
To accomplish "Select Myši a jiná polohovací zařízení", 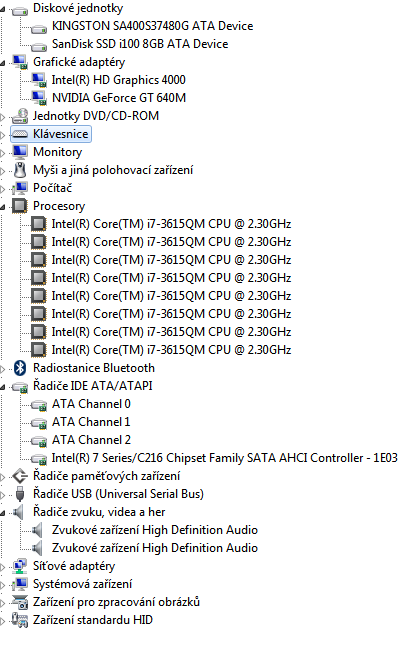I will pos(113,170).
